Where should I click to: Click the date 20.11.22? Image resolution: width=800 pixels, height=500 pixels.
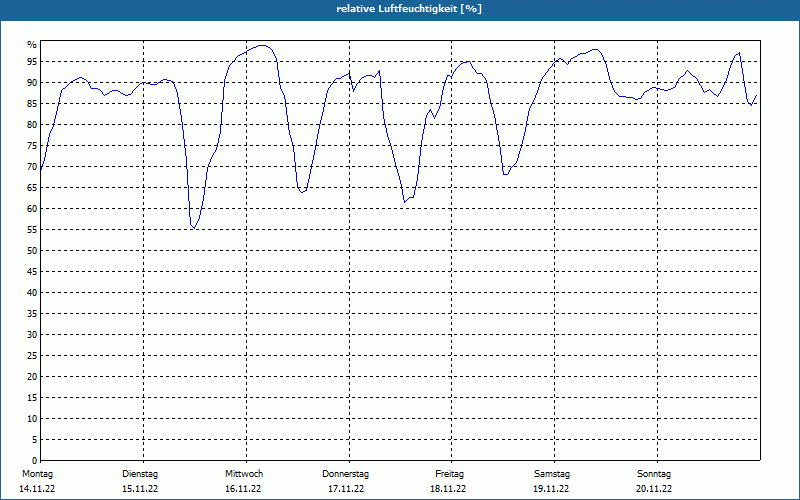[x=654, y=489]
